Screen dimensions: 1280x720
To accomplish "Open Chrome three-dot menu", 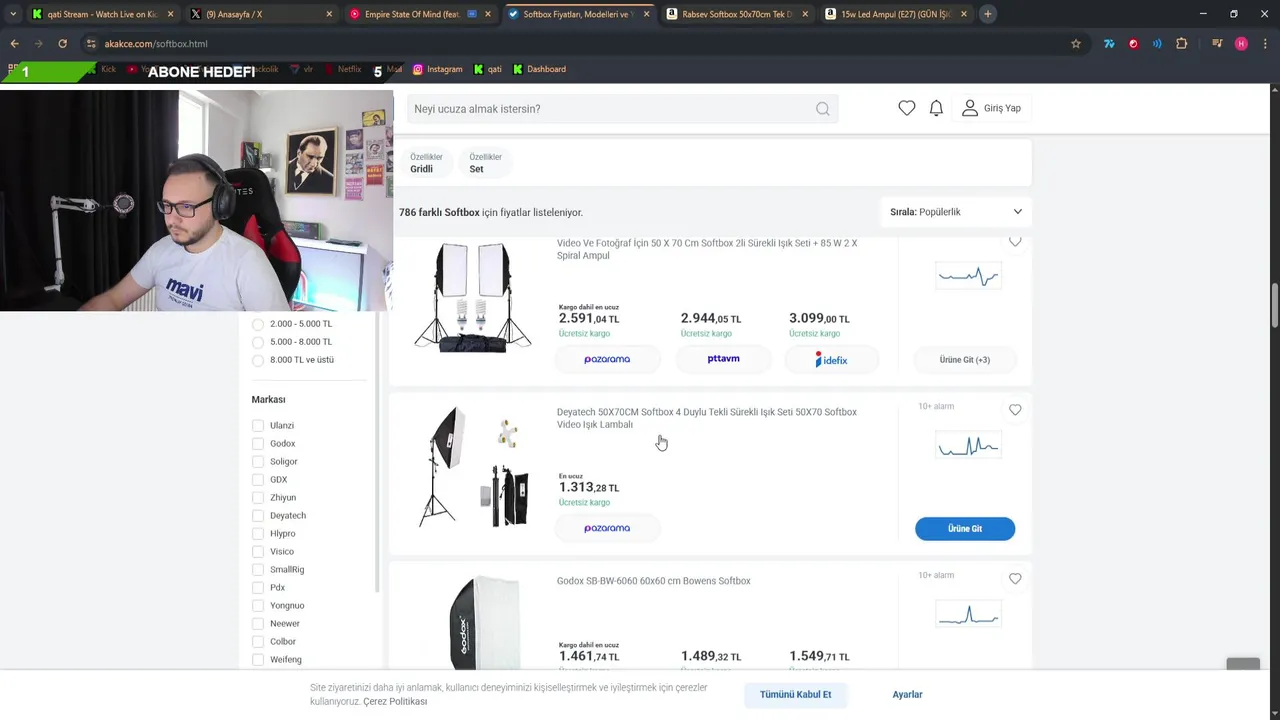I will click(x=1266, y=44).
